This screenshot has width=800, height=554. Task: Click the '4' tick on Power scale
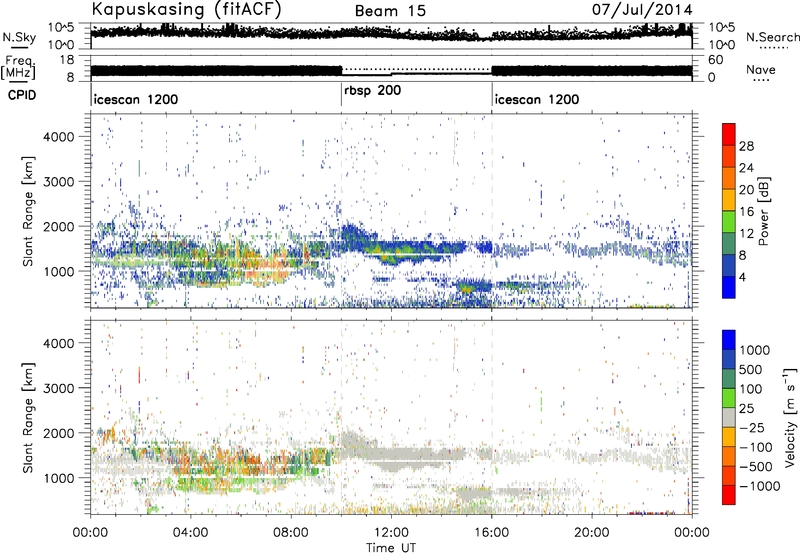[x=743, y=277]
